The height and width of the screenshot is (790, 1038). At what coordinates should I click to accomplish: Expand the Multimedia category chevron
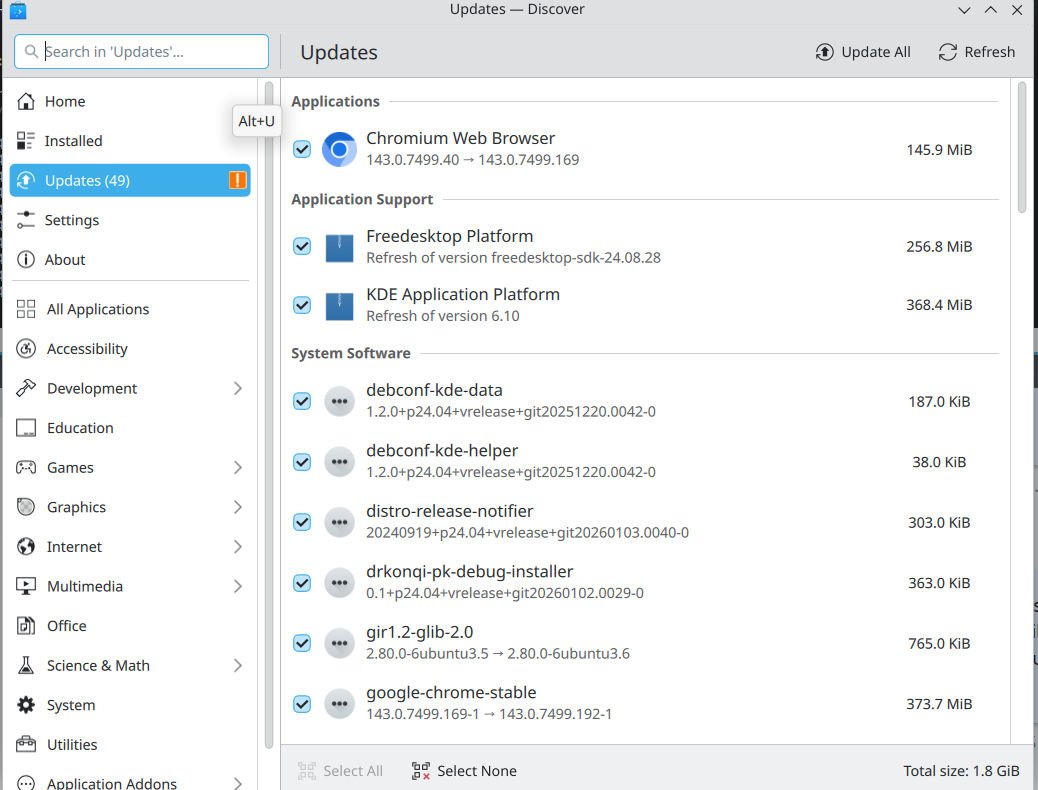(x=238, y=586)
